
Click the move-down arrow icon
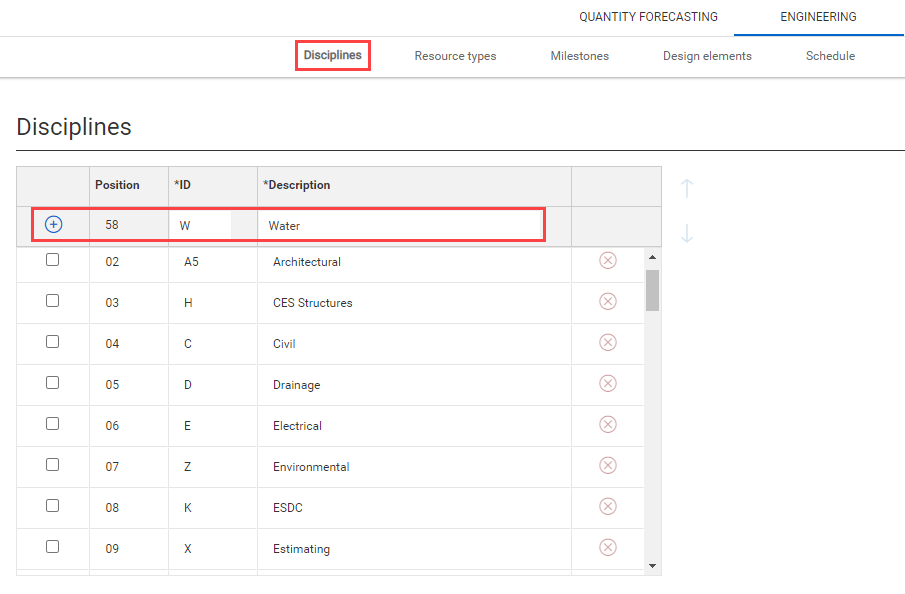coord(687,233)
